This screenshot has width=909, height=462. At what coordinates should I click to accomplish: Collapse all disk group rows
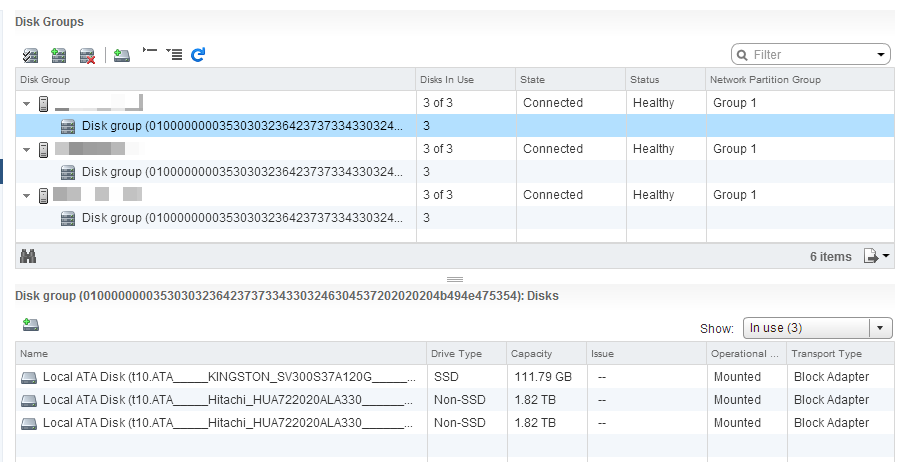pos(150,53)
